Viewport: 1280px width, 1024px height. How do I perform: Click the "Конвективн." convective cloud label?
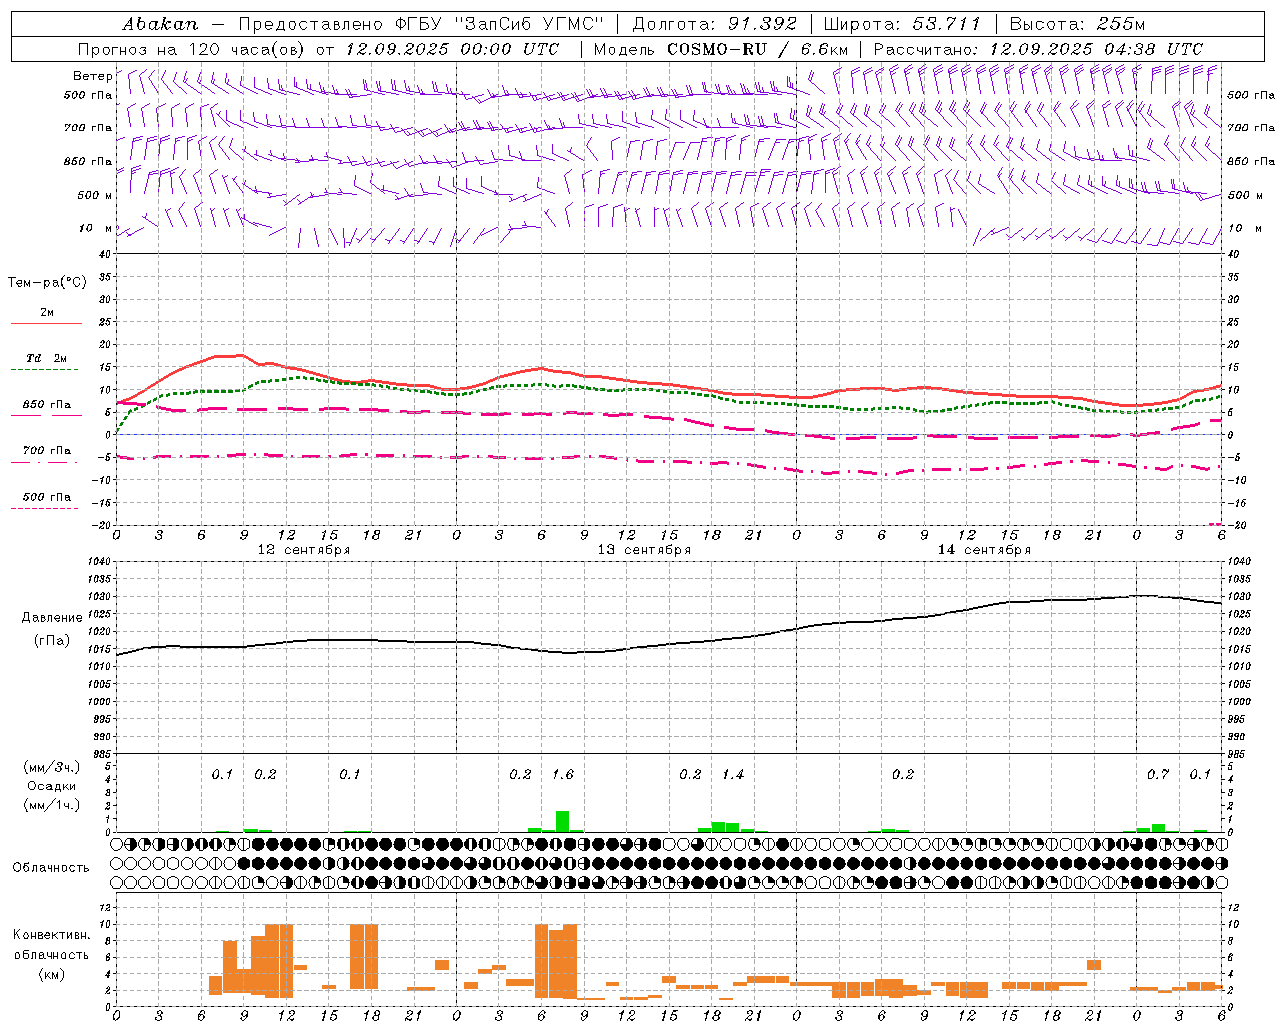[x=52, y=935]
